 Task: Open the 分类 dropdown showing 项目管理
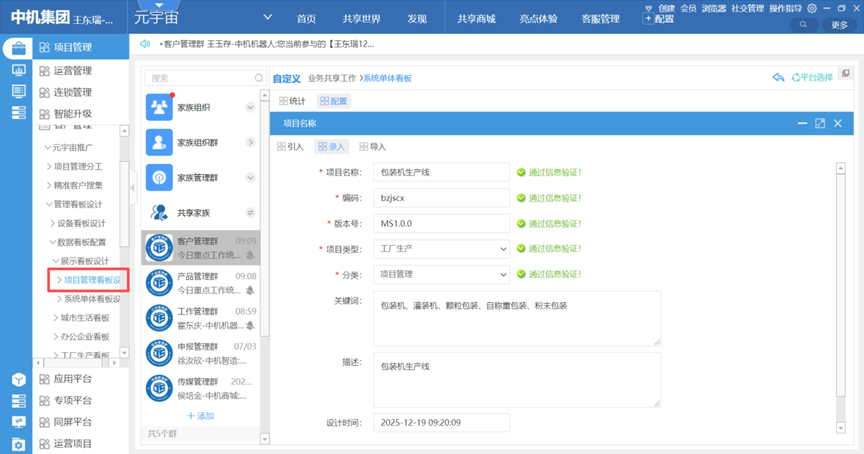point(440,274)
